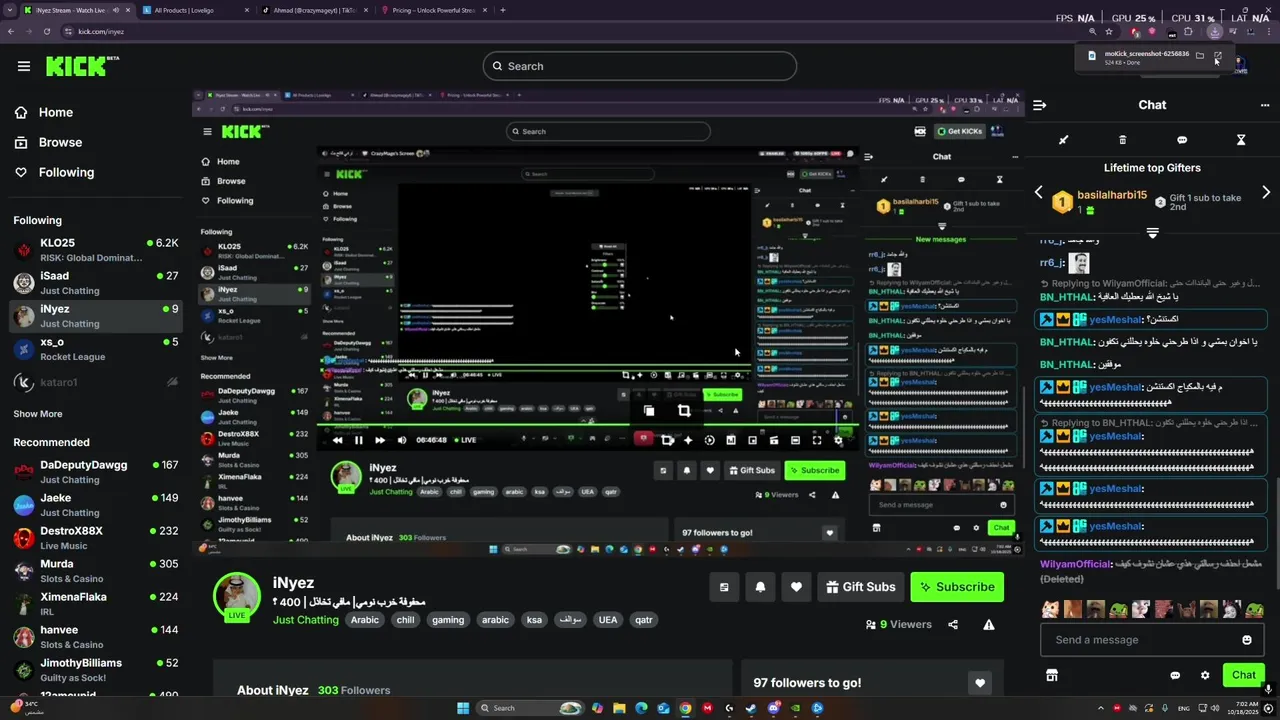Viewport: 1280px width, 720px height.
Task: Collapse the top gifters section
Action: click(x=1152, y=233)
